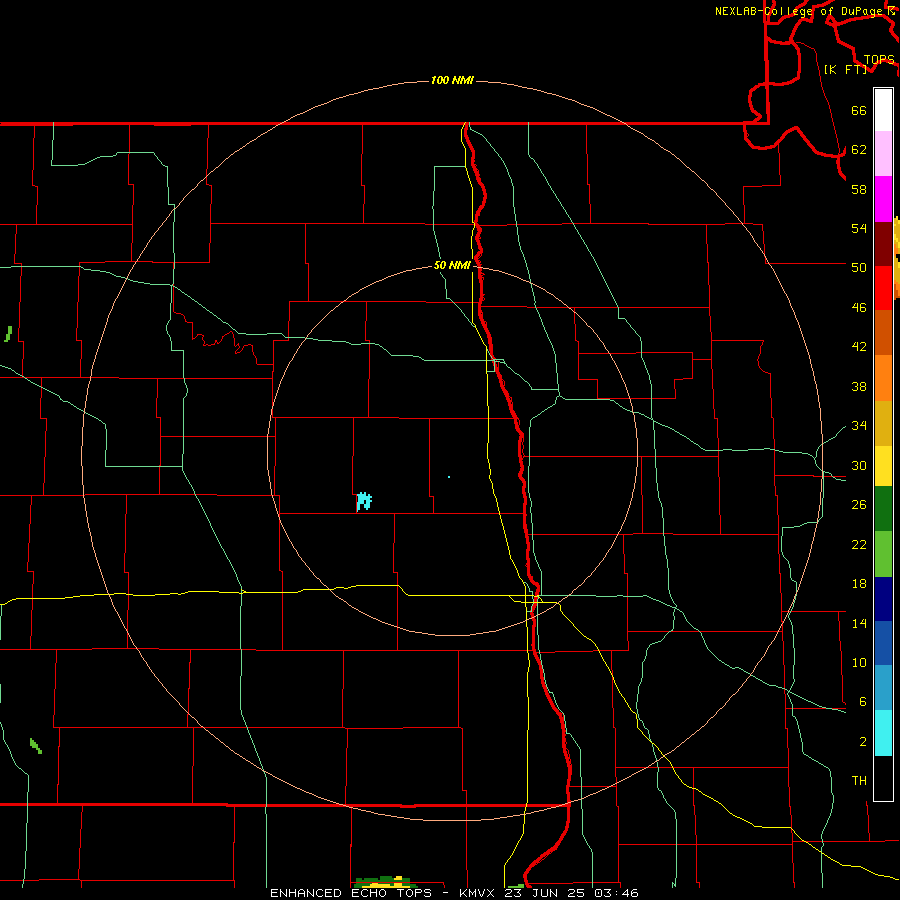Select the light green swatch near 22
The image size is (900, 900).
pos(883,554)
